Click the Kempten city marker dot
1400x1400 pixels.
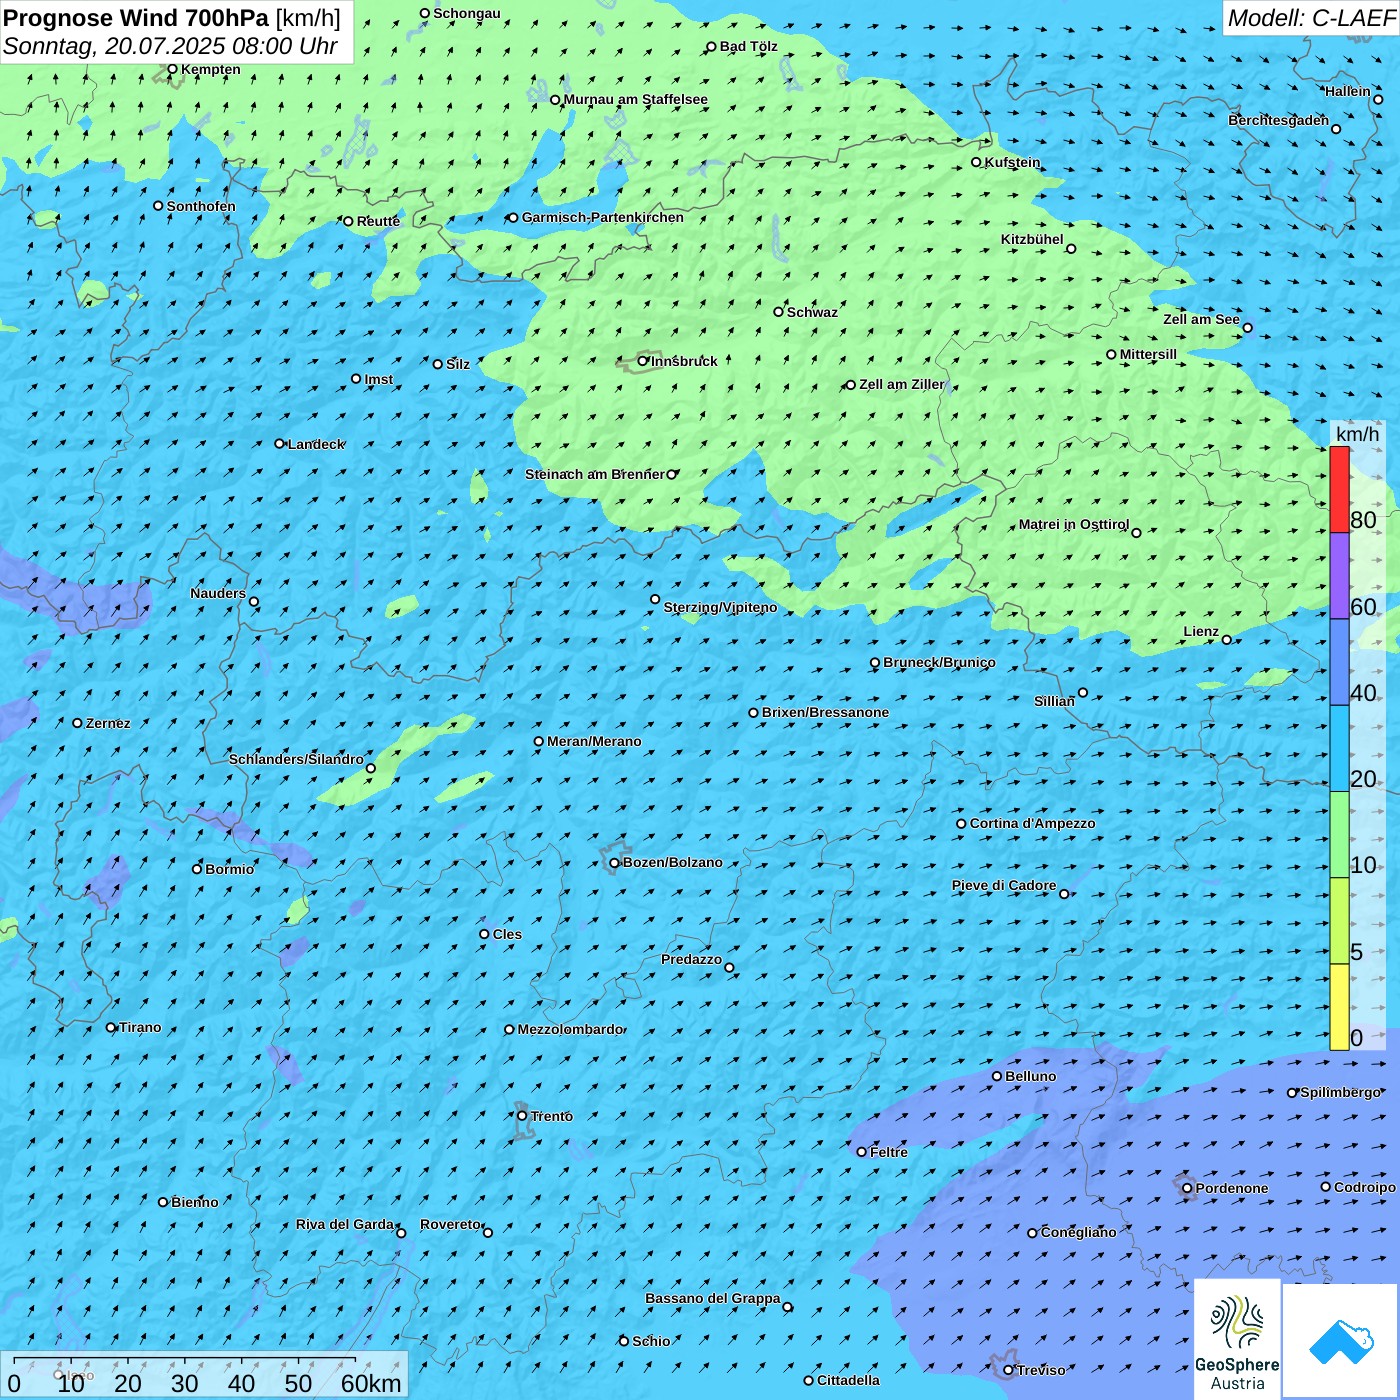pyautogui.click(x=172, y=70)
